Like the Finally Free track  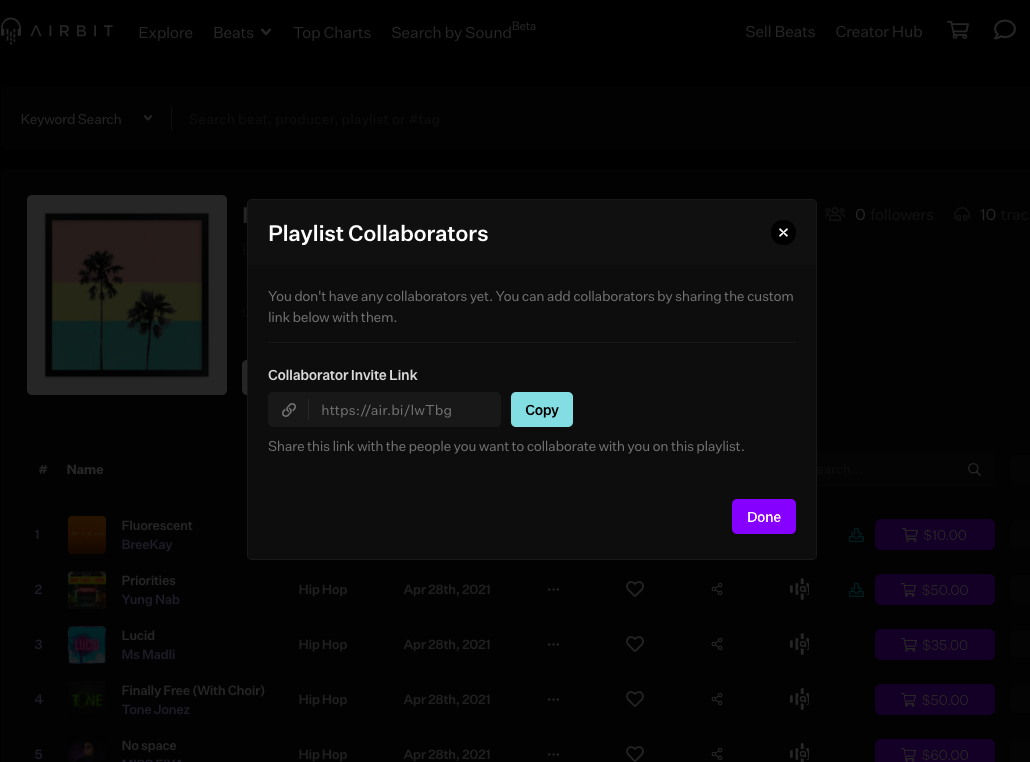(635, 700)
